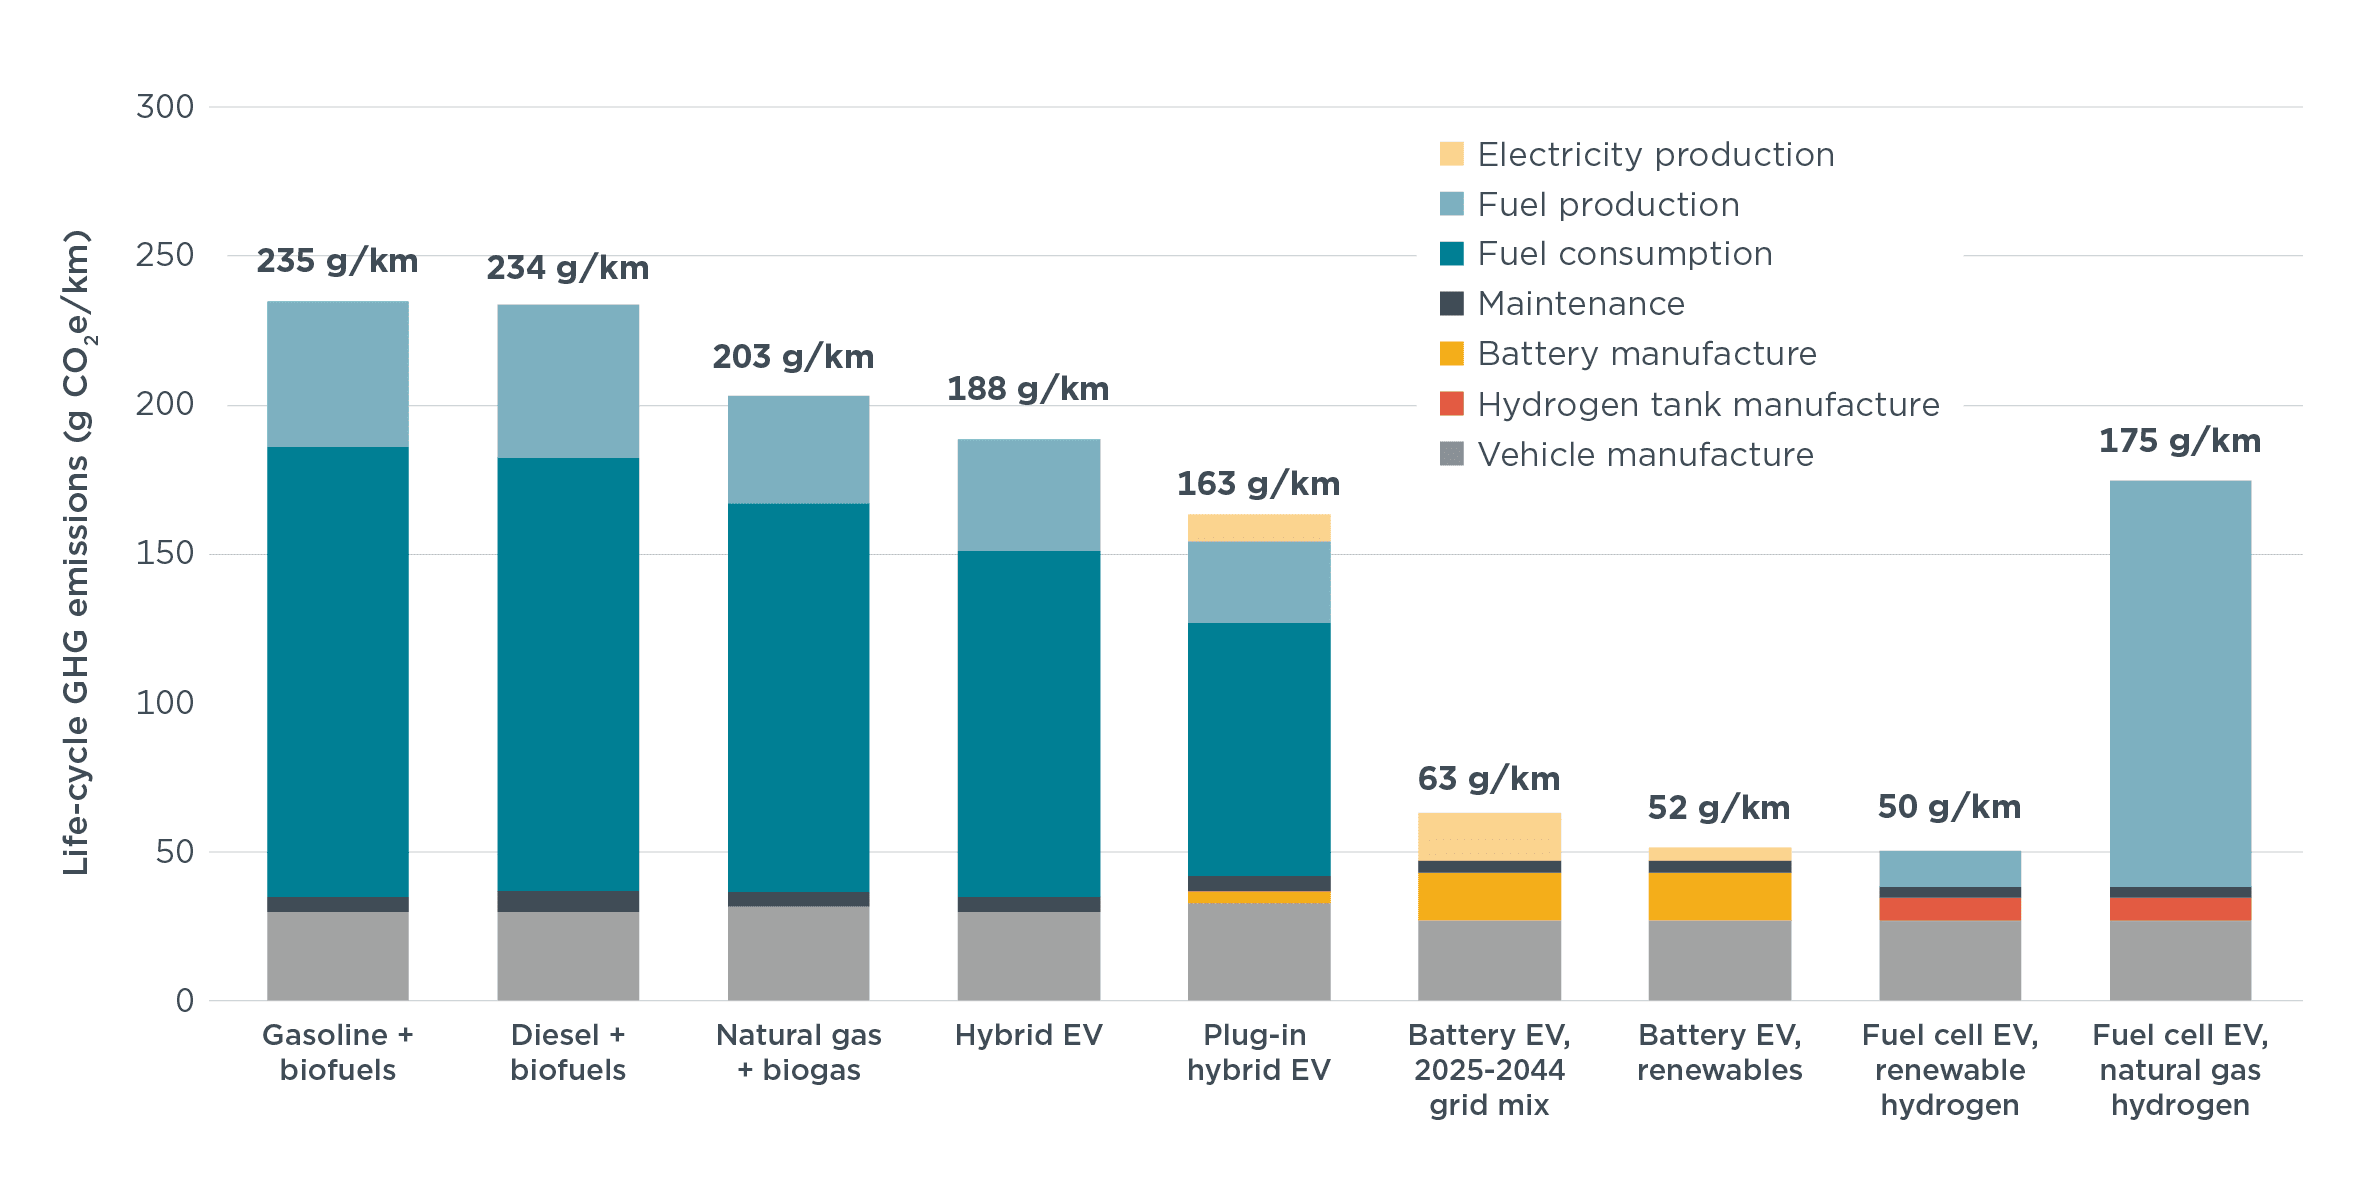The width and height of the screenshot is (2363, 1182).
Task: Click the Electricity production legend swatch
Action: pos(1451,154)
